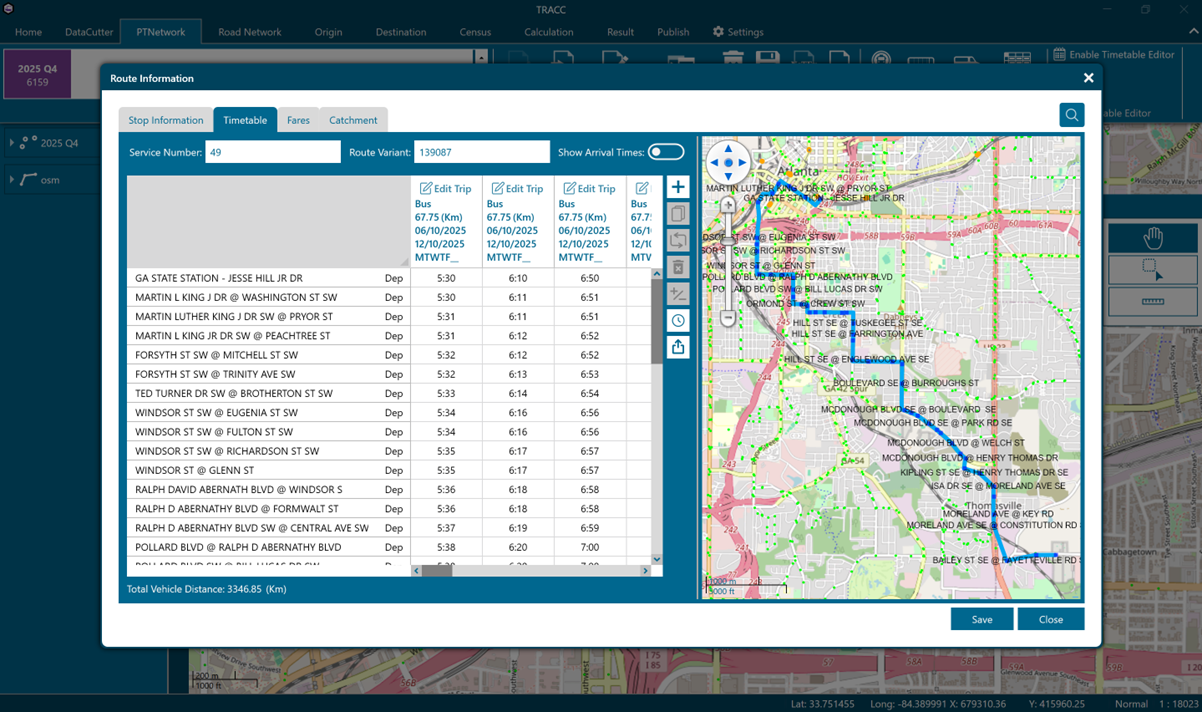Image resolution: width=1202 pixels, height=712 pixels.
Task: Click into the Service Number field
Action: pyautogui.click(x=272, y=152)
